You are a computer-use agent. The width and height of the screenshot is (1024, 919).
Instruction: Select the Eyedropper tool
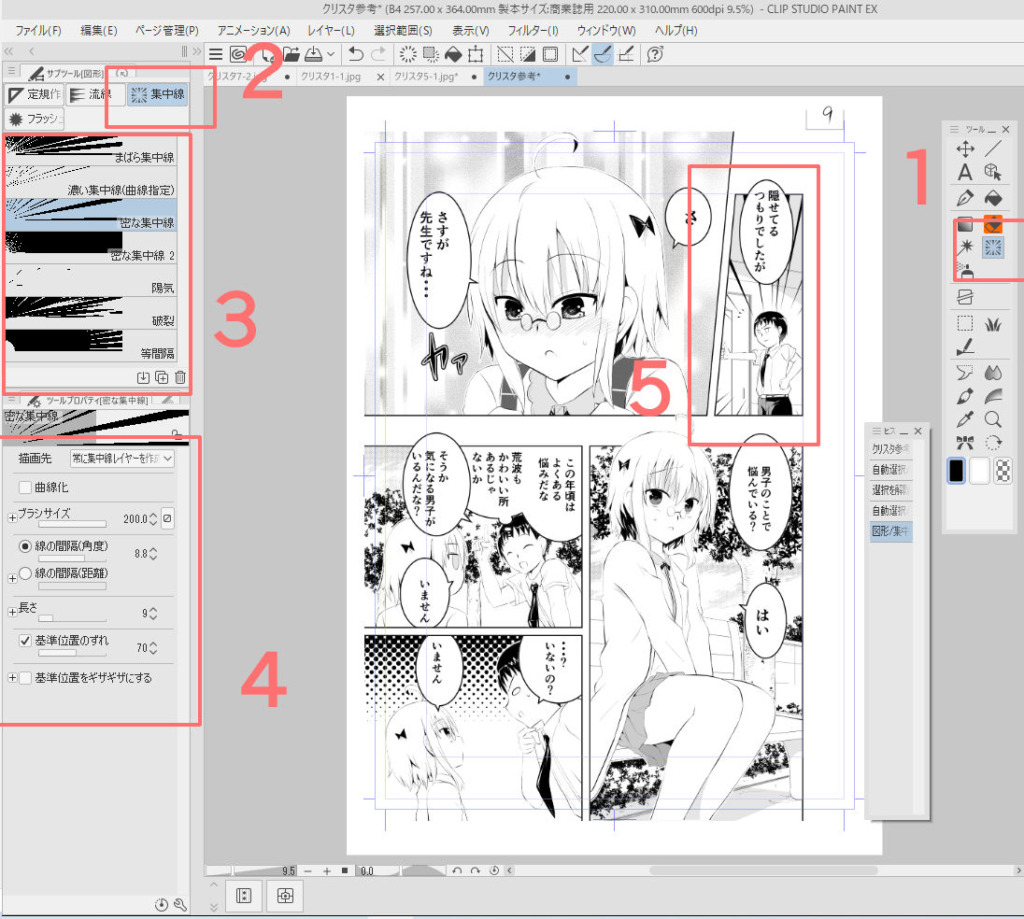tap(965, 419)
